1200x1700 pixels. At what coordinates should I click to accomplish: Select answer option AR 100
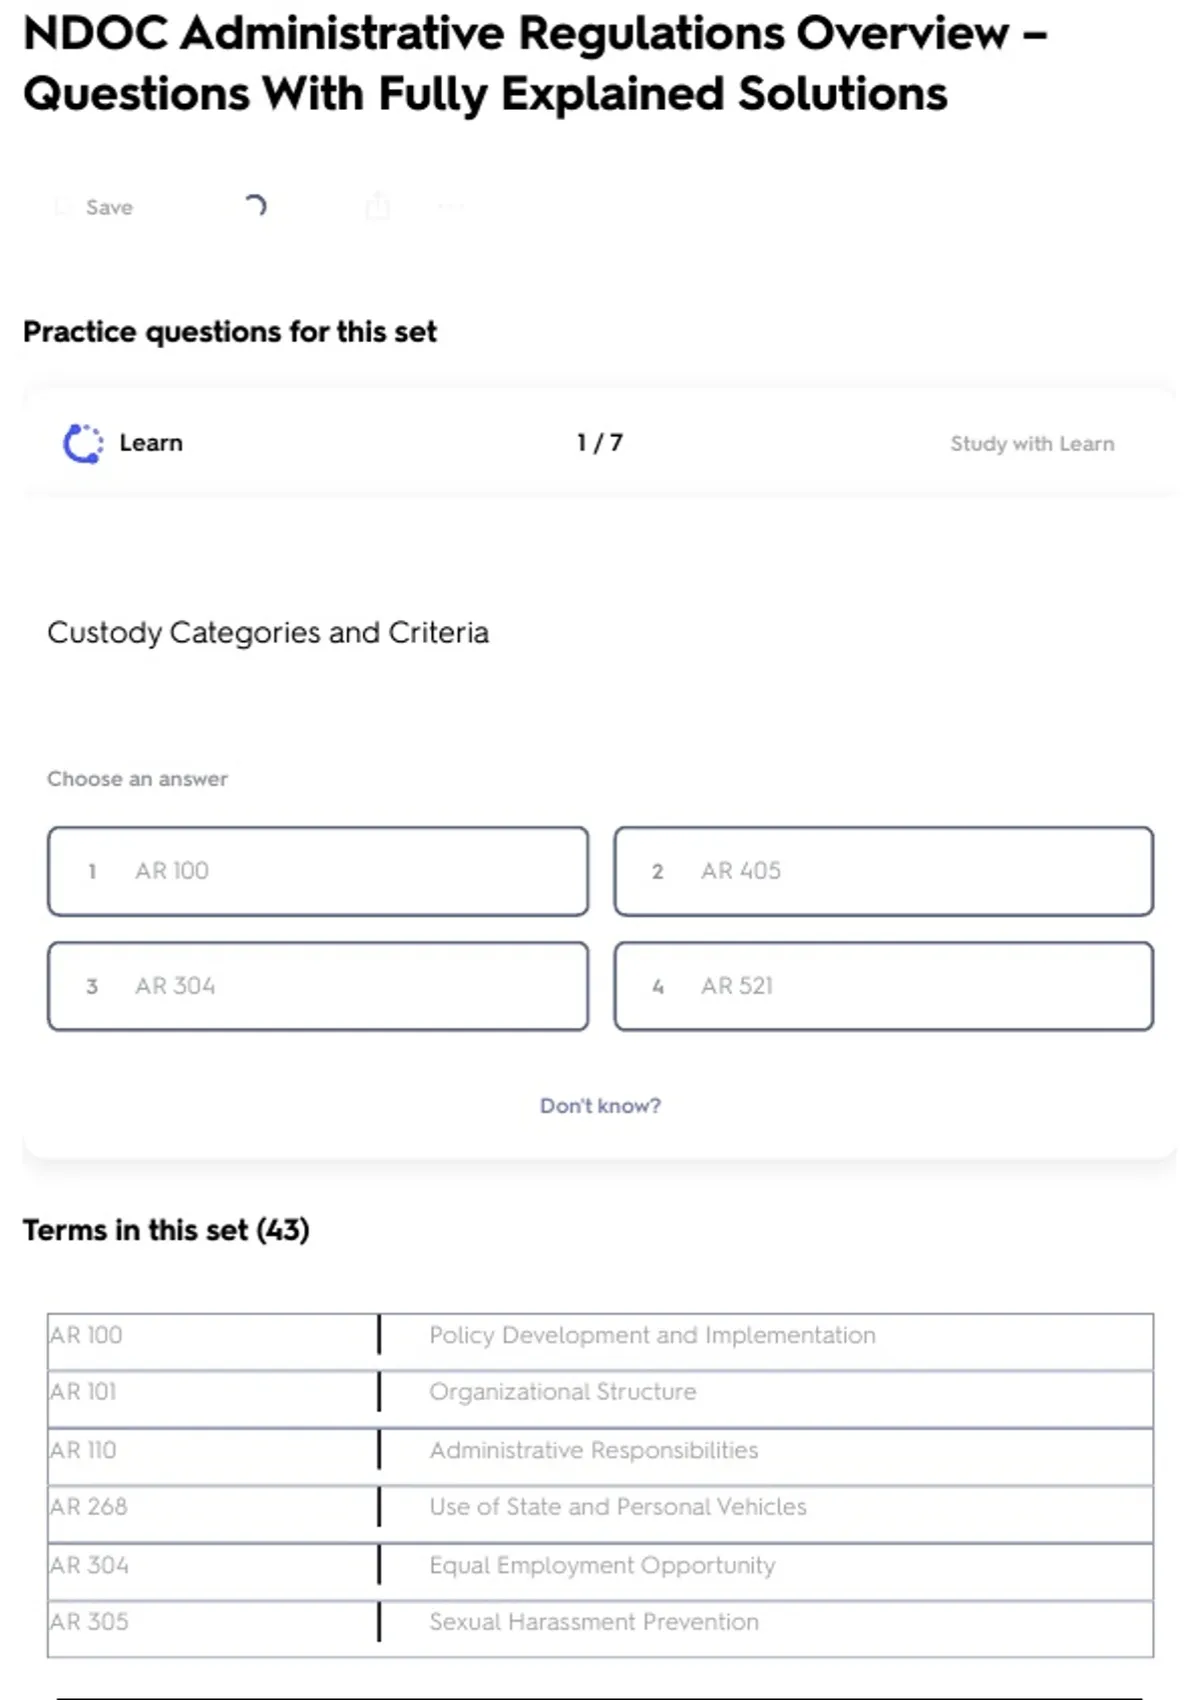click(318, 871)
